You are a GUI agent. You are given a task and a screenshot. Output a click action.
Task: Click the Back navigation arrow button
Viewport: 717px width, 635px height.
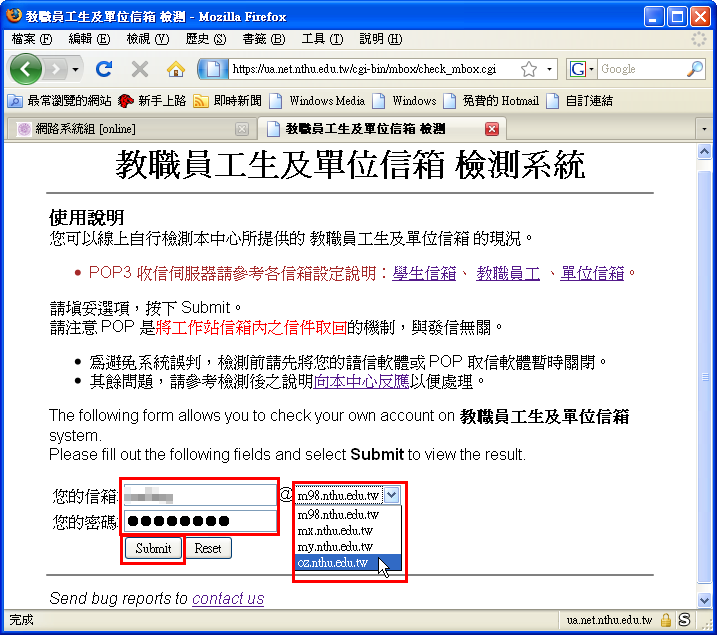point(27,69)
